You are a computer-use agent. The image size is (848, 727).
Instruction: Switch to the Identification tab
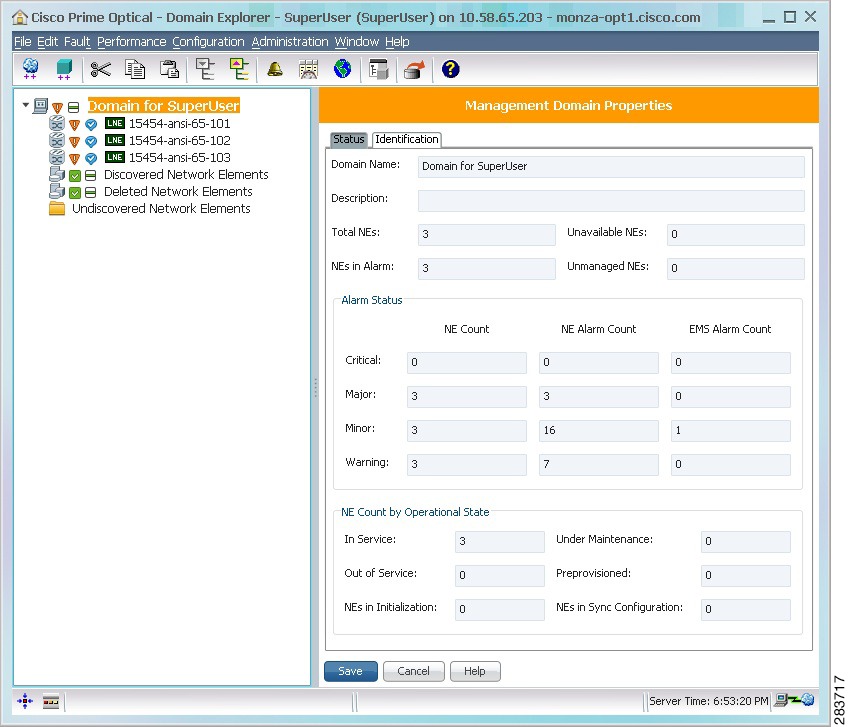407,140
